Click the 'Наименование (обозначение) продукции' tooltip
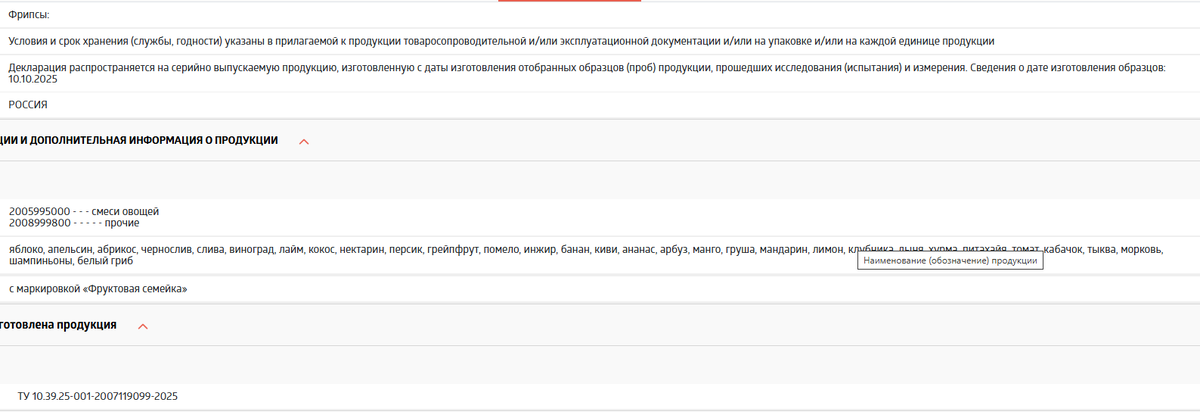Image resolution: width=1200 pixels, height=418 pixels. (950, 261)
